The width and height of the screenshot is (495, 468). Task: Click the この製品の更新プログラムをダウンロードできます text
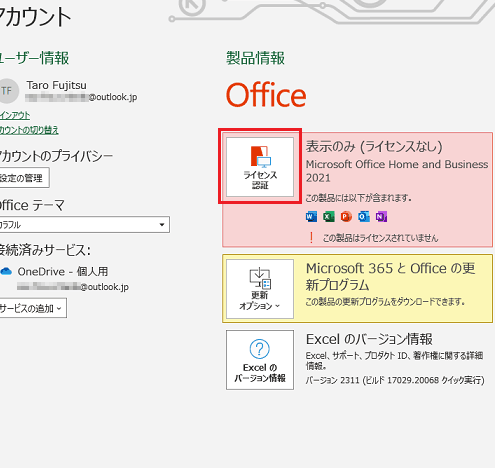pyautogui.click(x=385, y=302)
